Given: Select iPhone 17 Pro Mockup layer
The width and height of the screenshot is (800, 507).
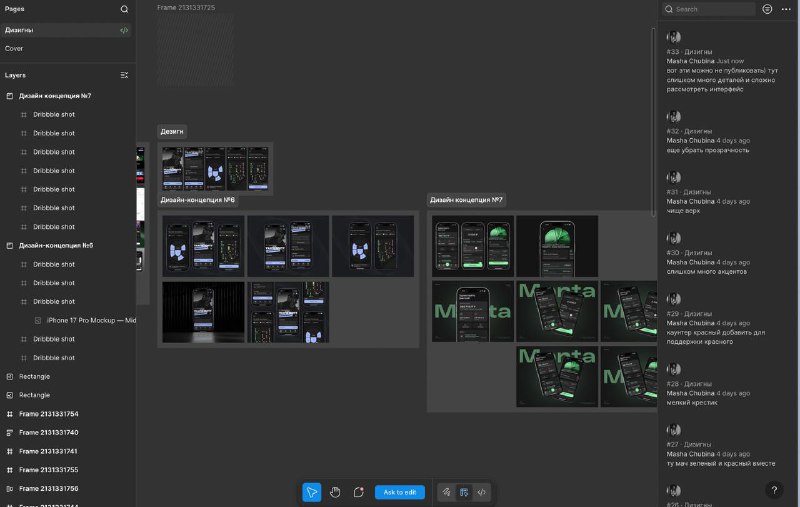Looking at the screenshot, I should (x=90, y=320).
